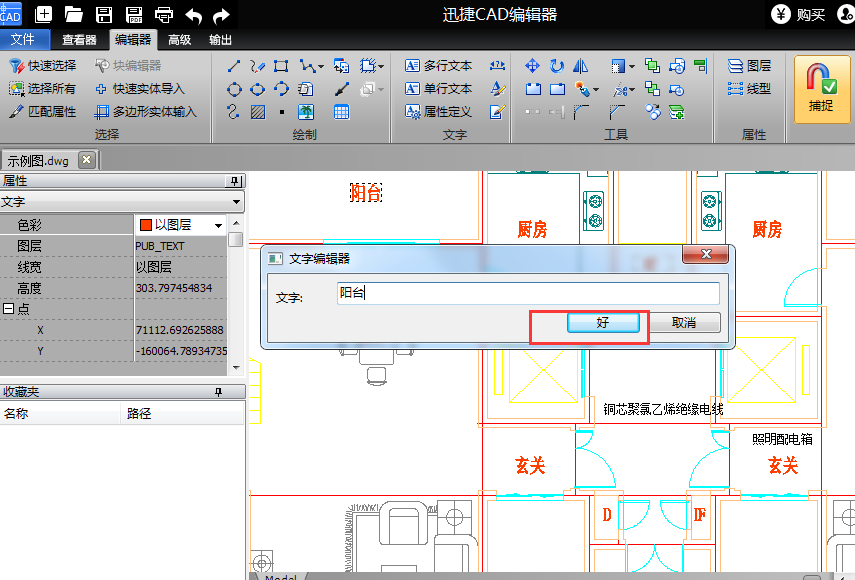The image size is (855, 580).
Task: Click the new file icon in title bar
Action: (43, 14)
